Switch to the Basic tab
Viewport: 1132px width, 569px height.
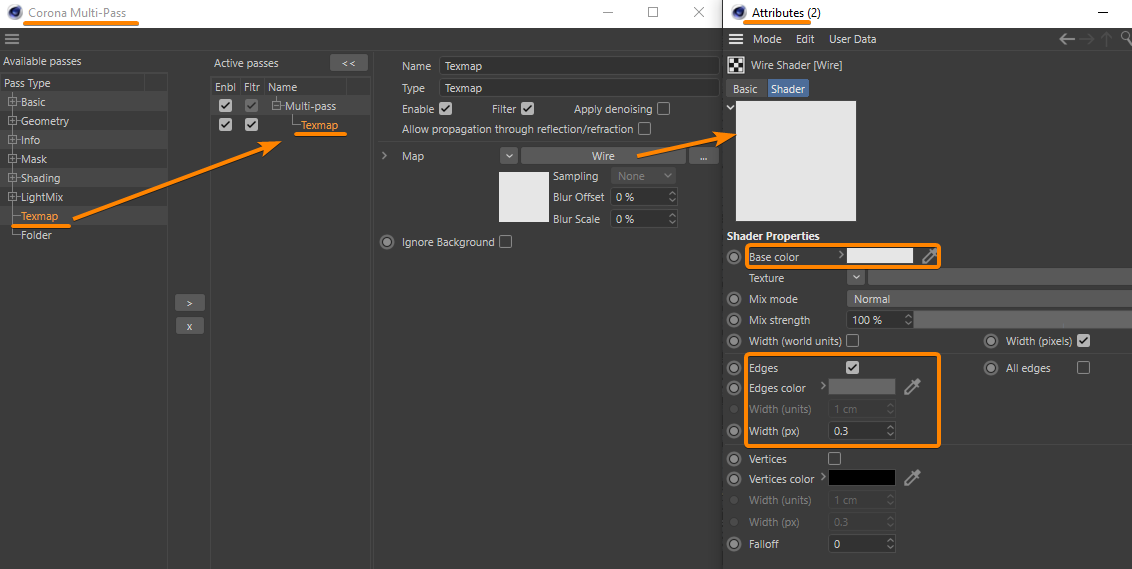point(745,89)
